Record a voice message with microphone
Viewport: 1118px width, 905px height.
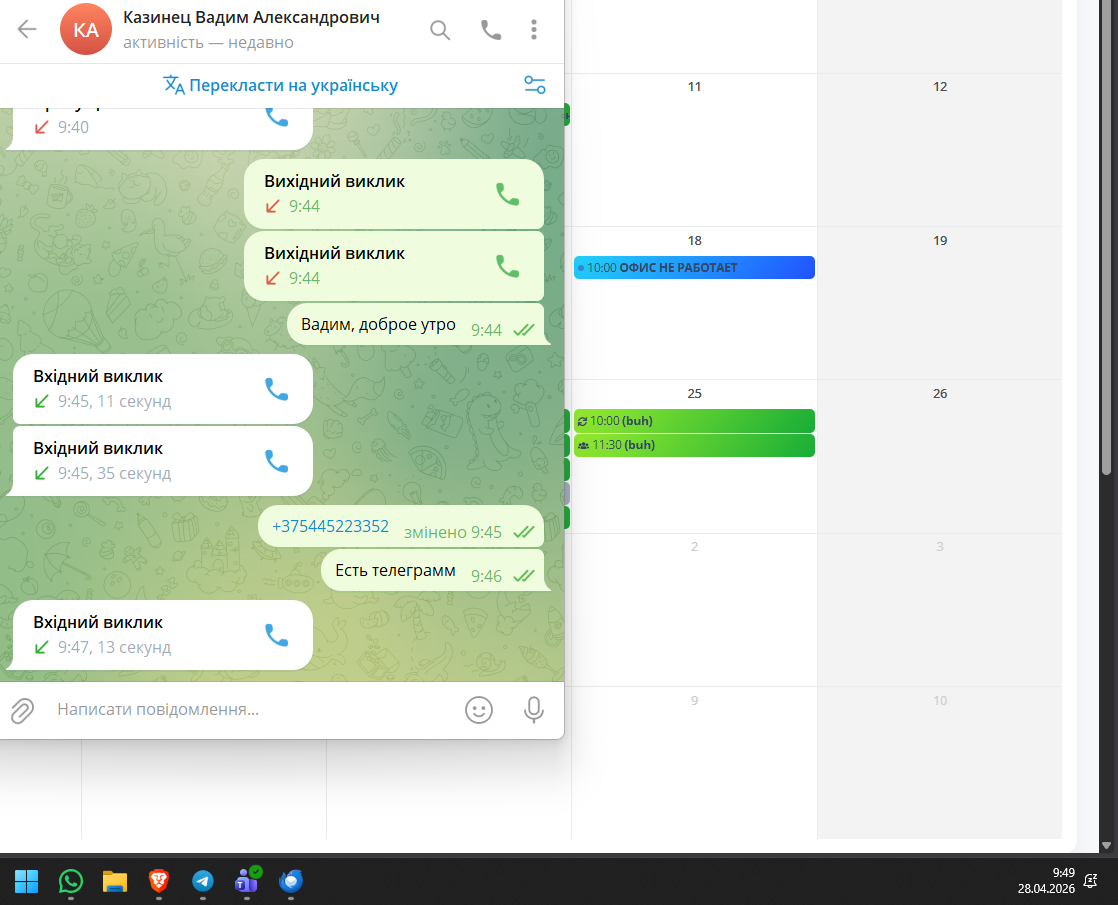pos(534,710)
